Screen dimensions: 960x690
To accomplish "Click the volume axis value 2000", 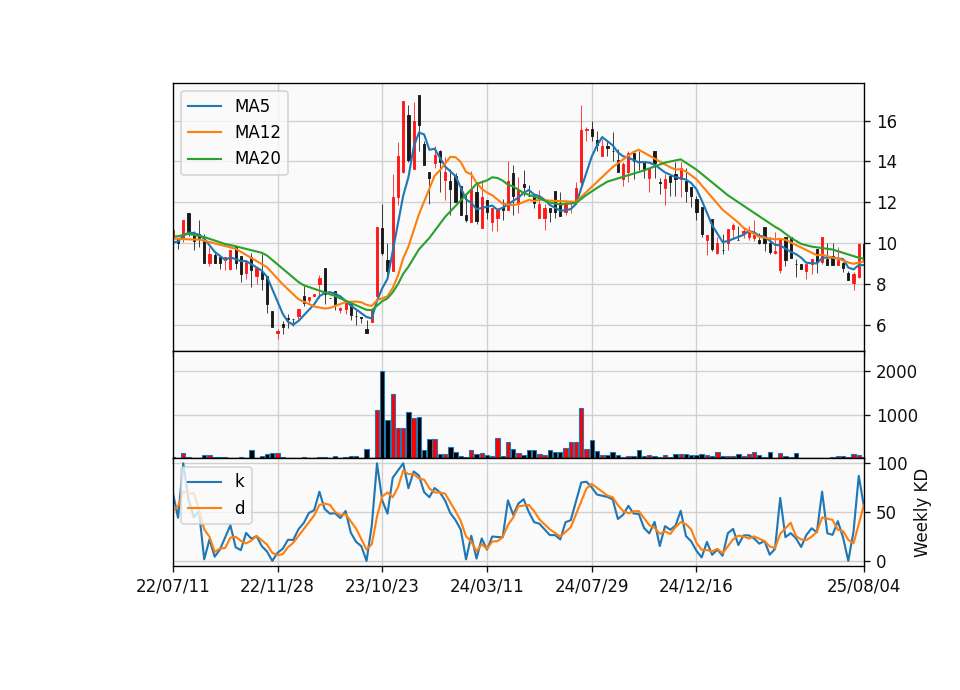I will click(896, 372).
